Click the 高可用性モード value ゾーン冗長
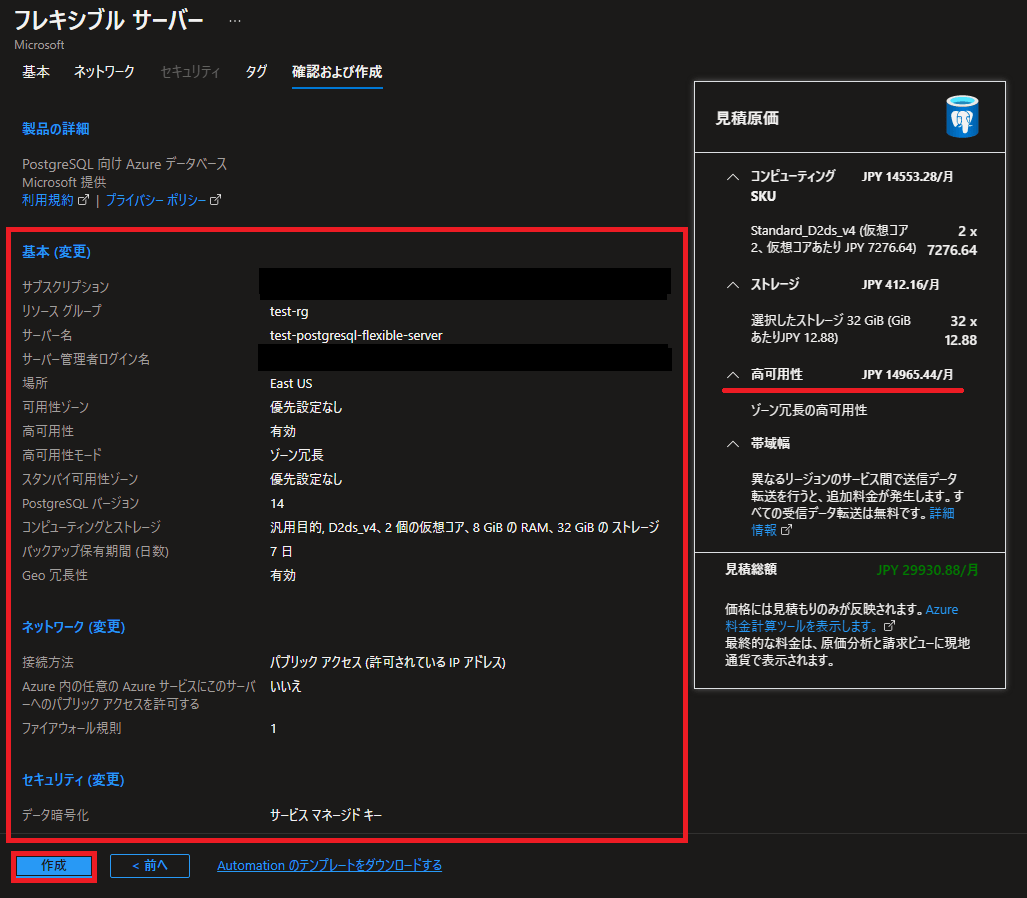 (x=297, y=455)
